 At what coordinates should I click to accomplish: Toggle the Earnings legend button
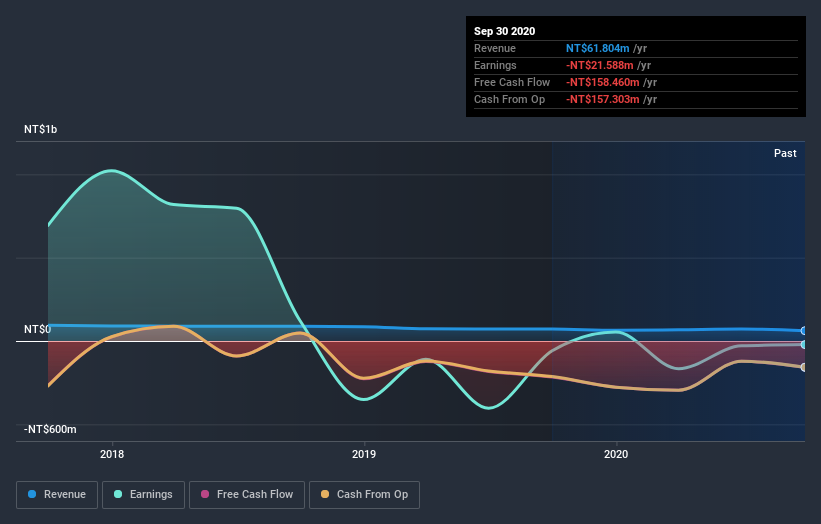[143, 495]
